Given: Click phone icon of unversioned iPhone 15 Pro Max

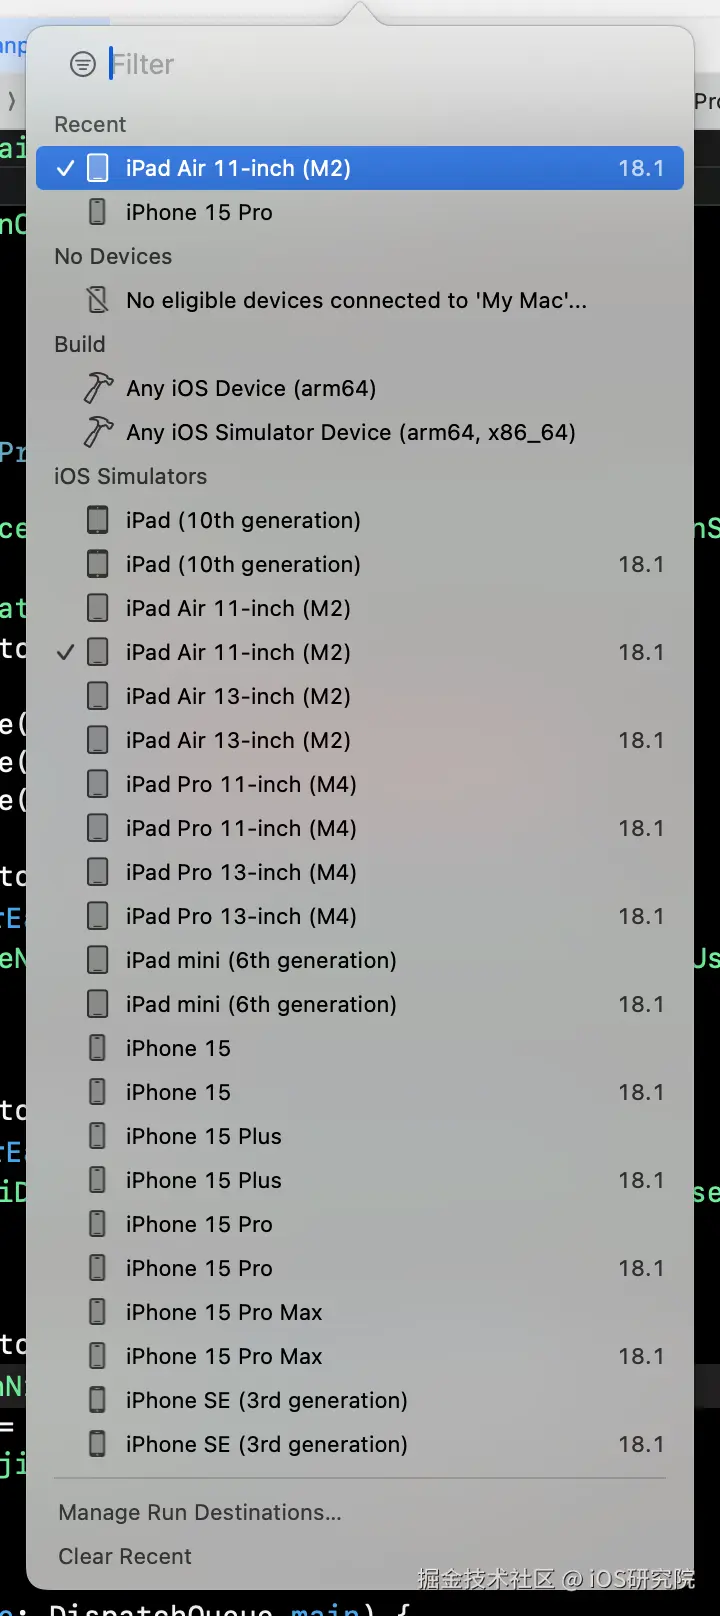Looking at the screenshot, I should [97, 1312].
